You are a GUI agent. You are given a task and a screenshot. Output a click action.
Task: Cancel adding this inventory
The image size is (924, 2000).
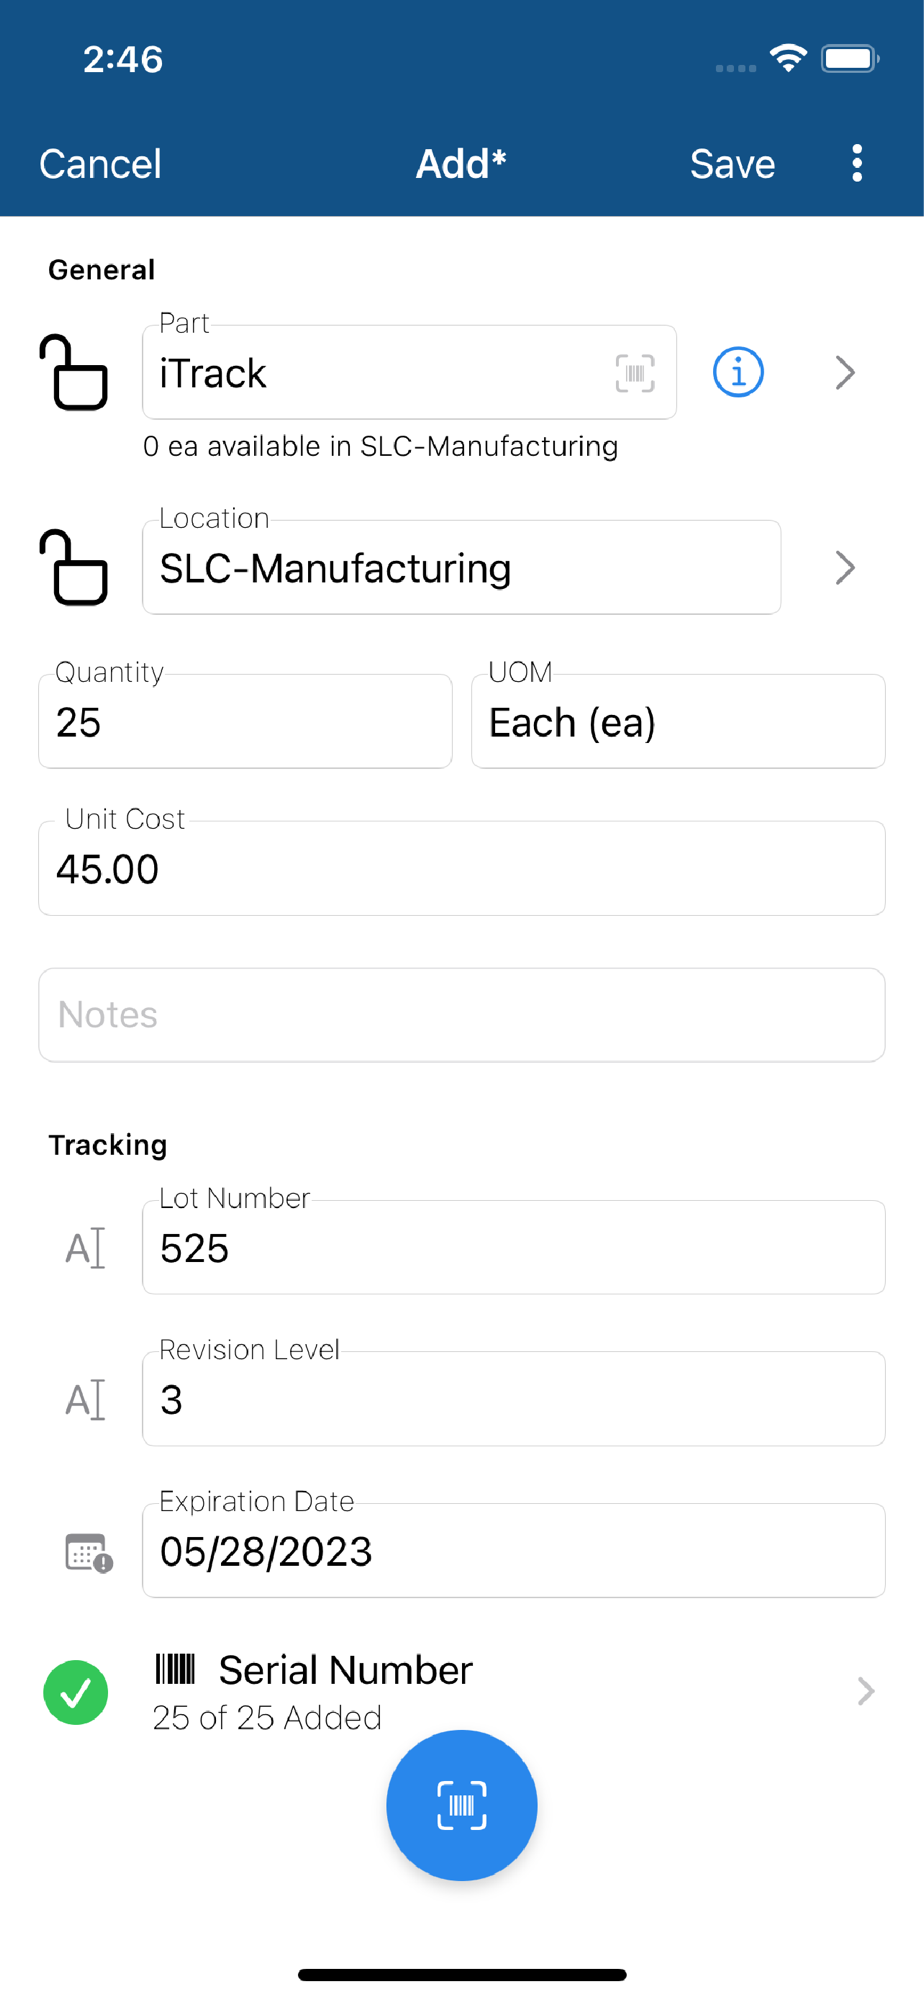coord(100,164)
